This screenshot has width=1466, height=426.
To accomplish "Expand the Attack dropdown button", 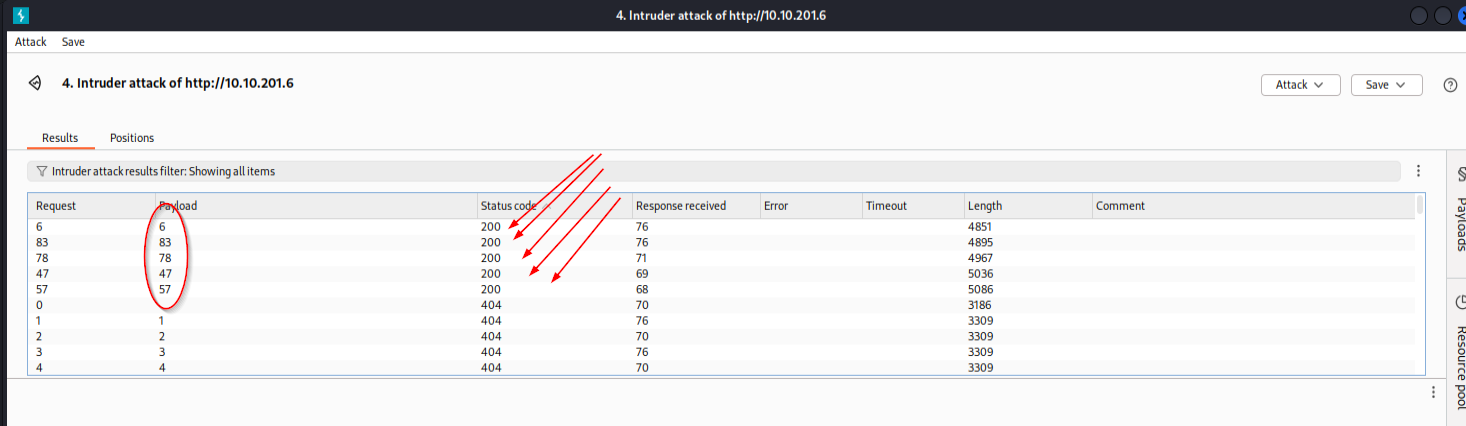I will [x=1300, y=85].
